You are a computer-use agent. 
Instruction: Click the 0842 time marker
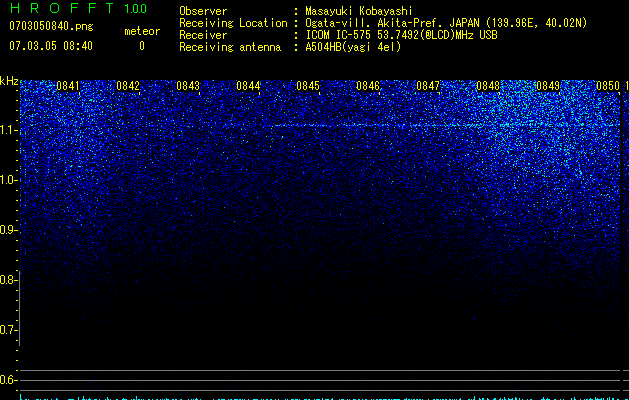tap(128, 86)
